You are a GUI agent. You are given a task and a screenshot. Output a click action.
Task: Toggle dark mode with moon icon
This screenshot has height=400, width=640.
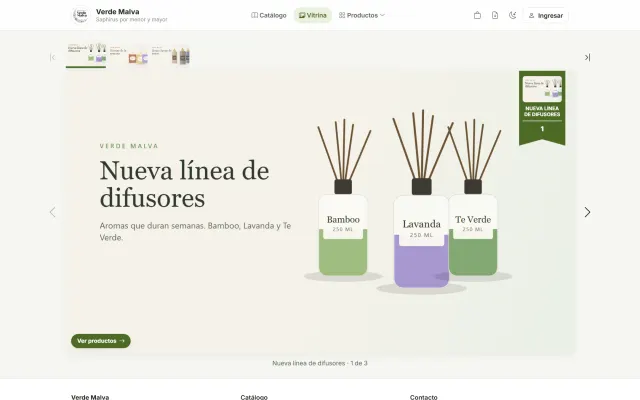(513, 16)
